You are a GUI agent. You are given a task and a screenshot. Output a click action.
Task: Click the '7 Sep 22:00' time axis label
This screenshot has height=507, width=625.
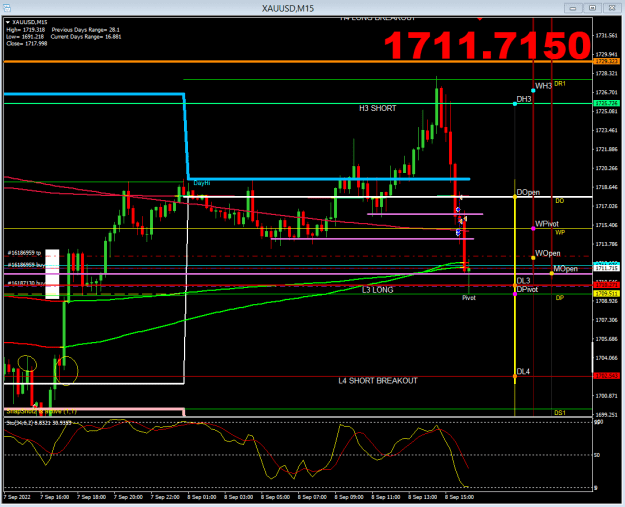pyautogui.click(x=165, y=497)
